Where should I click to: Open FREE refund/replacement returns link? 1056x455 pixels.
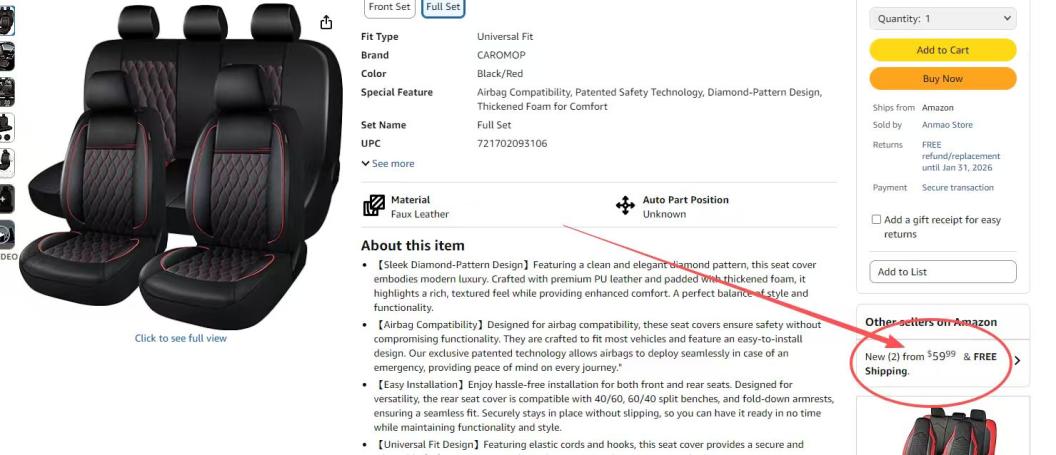[x=961, y=156]
